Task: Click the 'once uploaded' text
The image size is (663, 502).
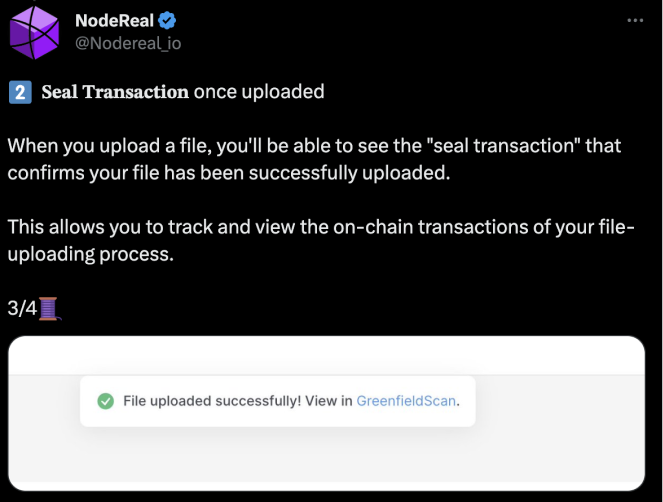Action: (259, 92)
